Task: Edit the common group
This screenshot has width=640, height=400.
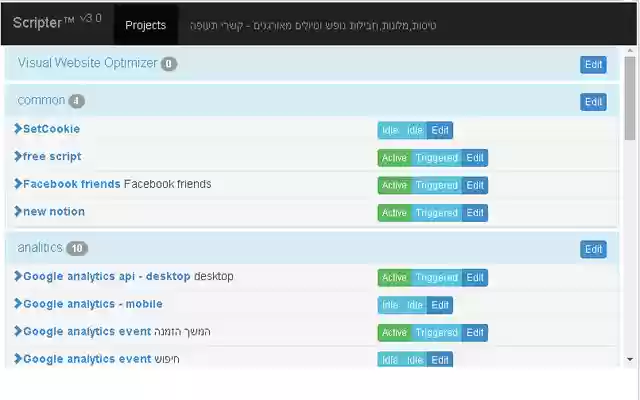Action: coord(593,102)
